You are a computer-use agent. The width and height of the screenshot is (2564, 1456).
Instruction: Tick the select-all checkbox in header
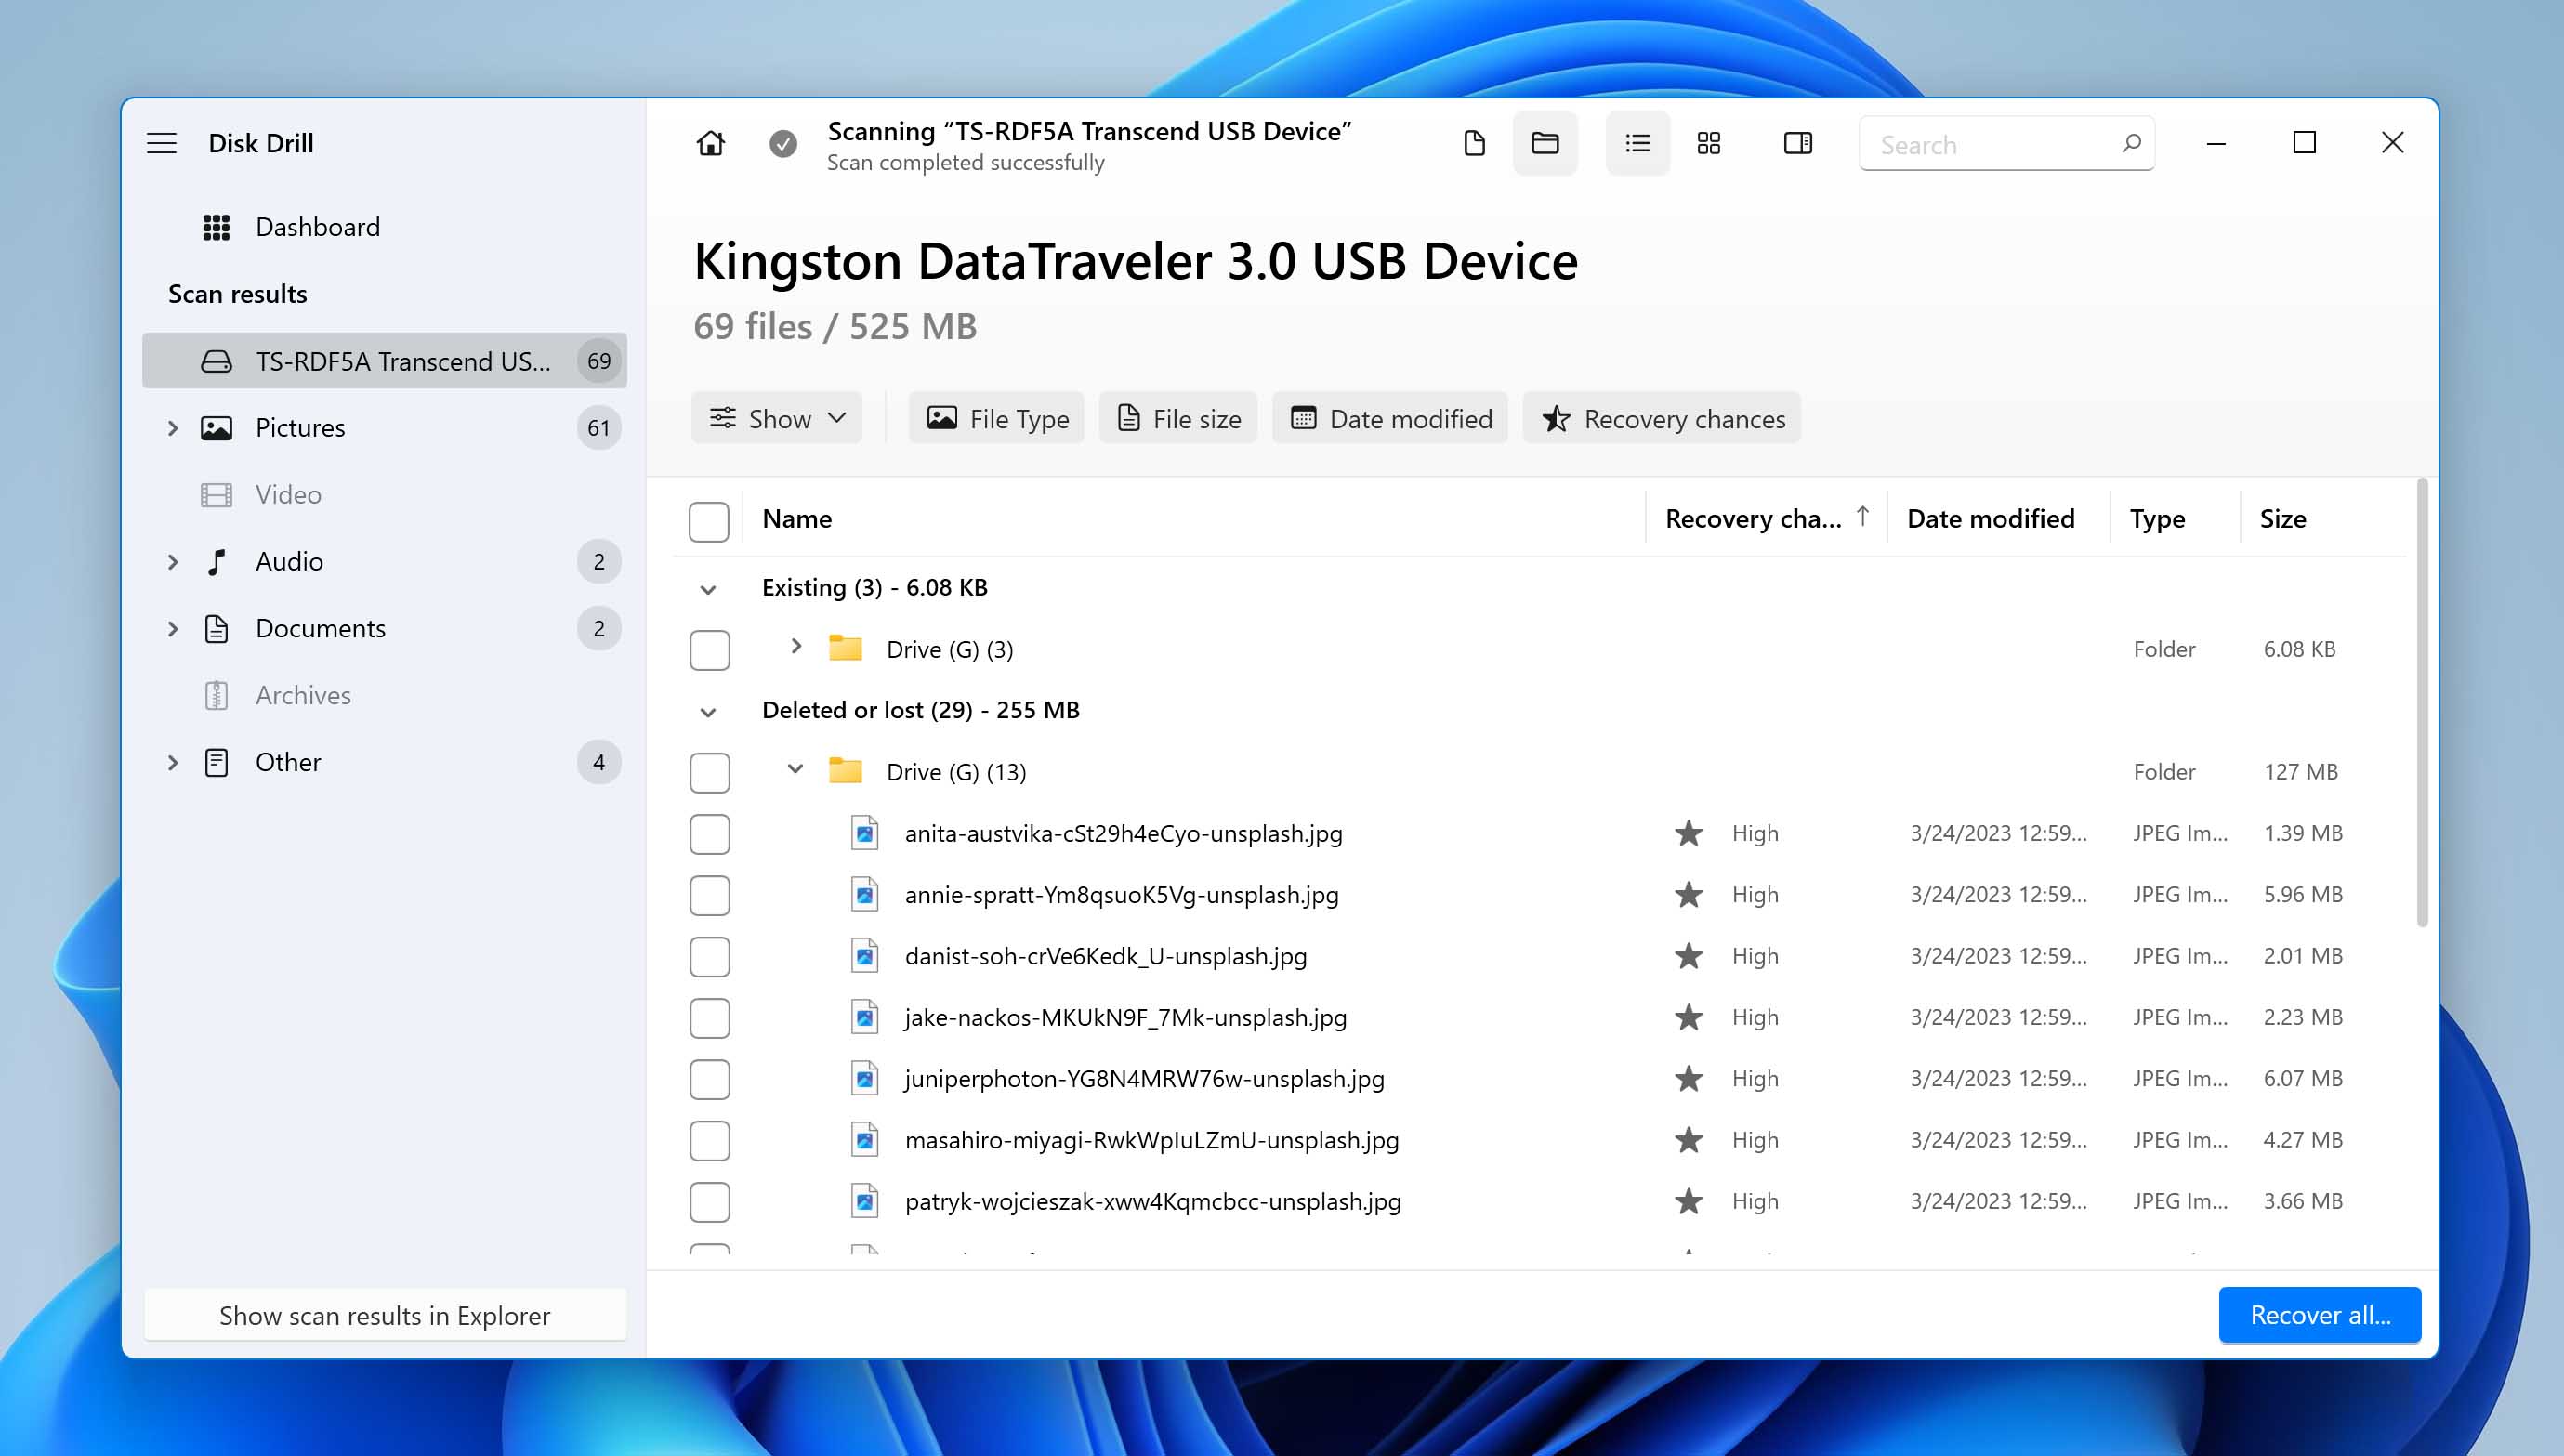coord(709,521)
